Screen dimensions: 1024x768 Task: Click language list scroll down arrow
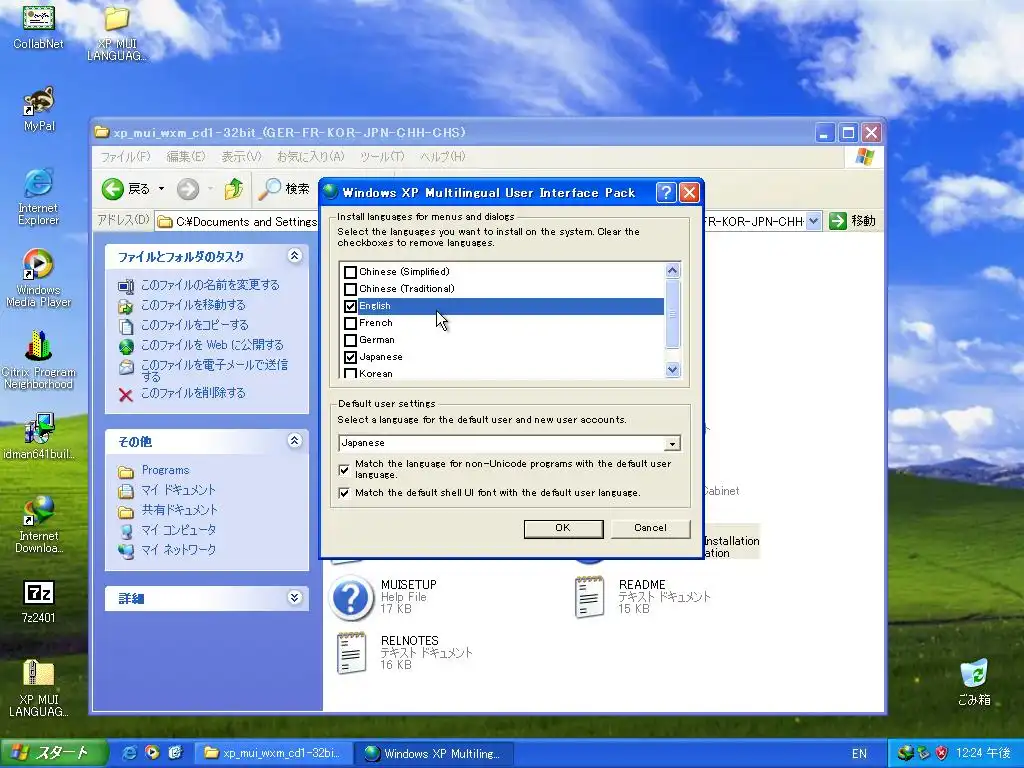pos(672,370)
